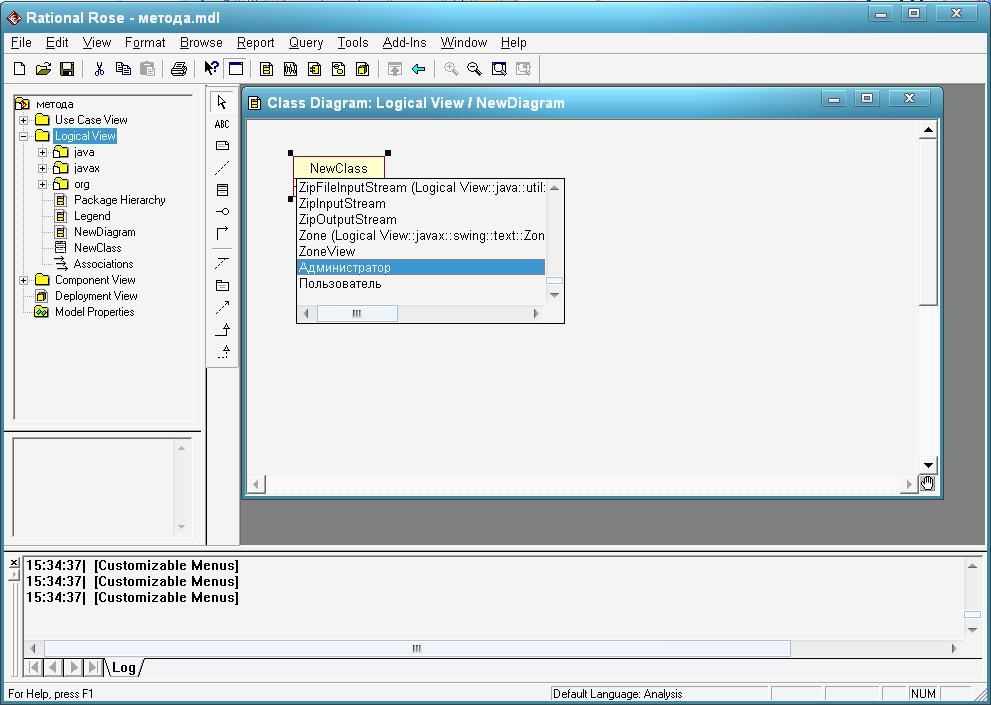Viewport: 991px width, 705px height.
Task: Save the model with floppy icon
Action: pos(67,69)
